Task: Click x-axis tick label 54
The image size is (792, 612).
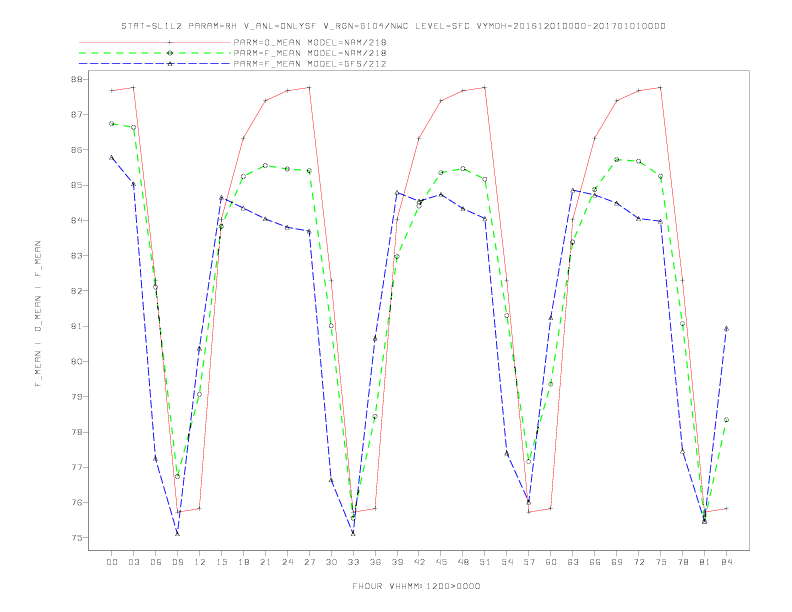Action: [507, 562]
